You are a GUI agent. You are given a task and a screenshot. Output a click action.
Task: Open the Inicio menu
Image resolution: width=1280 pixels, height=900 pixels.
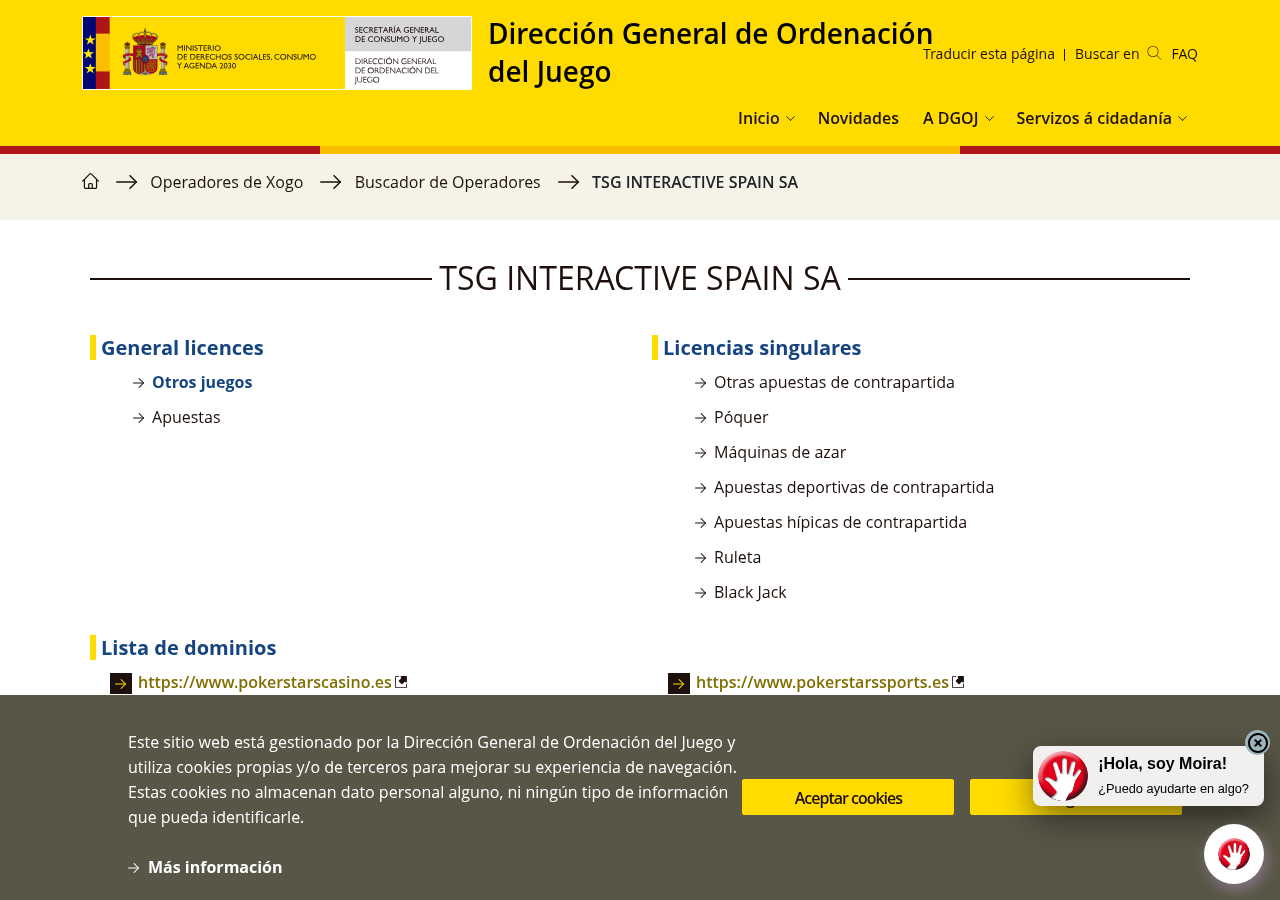point(758,118)
